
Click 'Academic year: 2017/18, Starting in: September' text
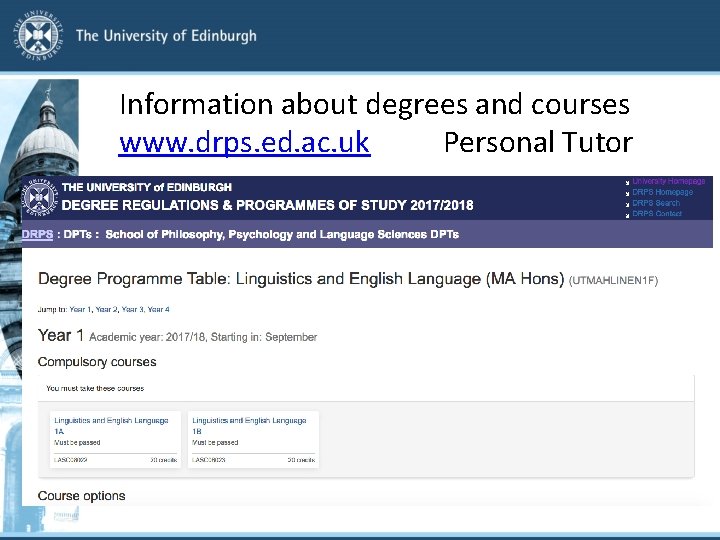(203, 338)
